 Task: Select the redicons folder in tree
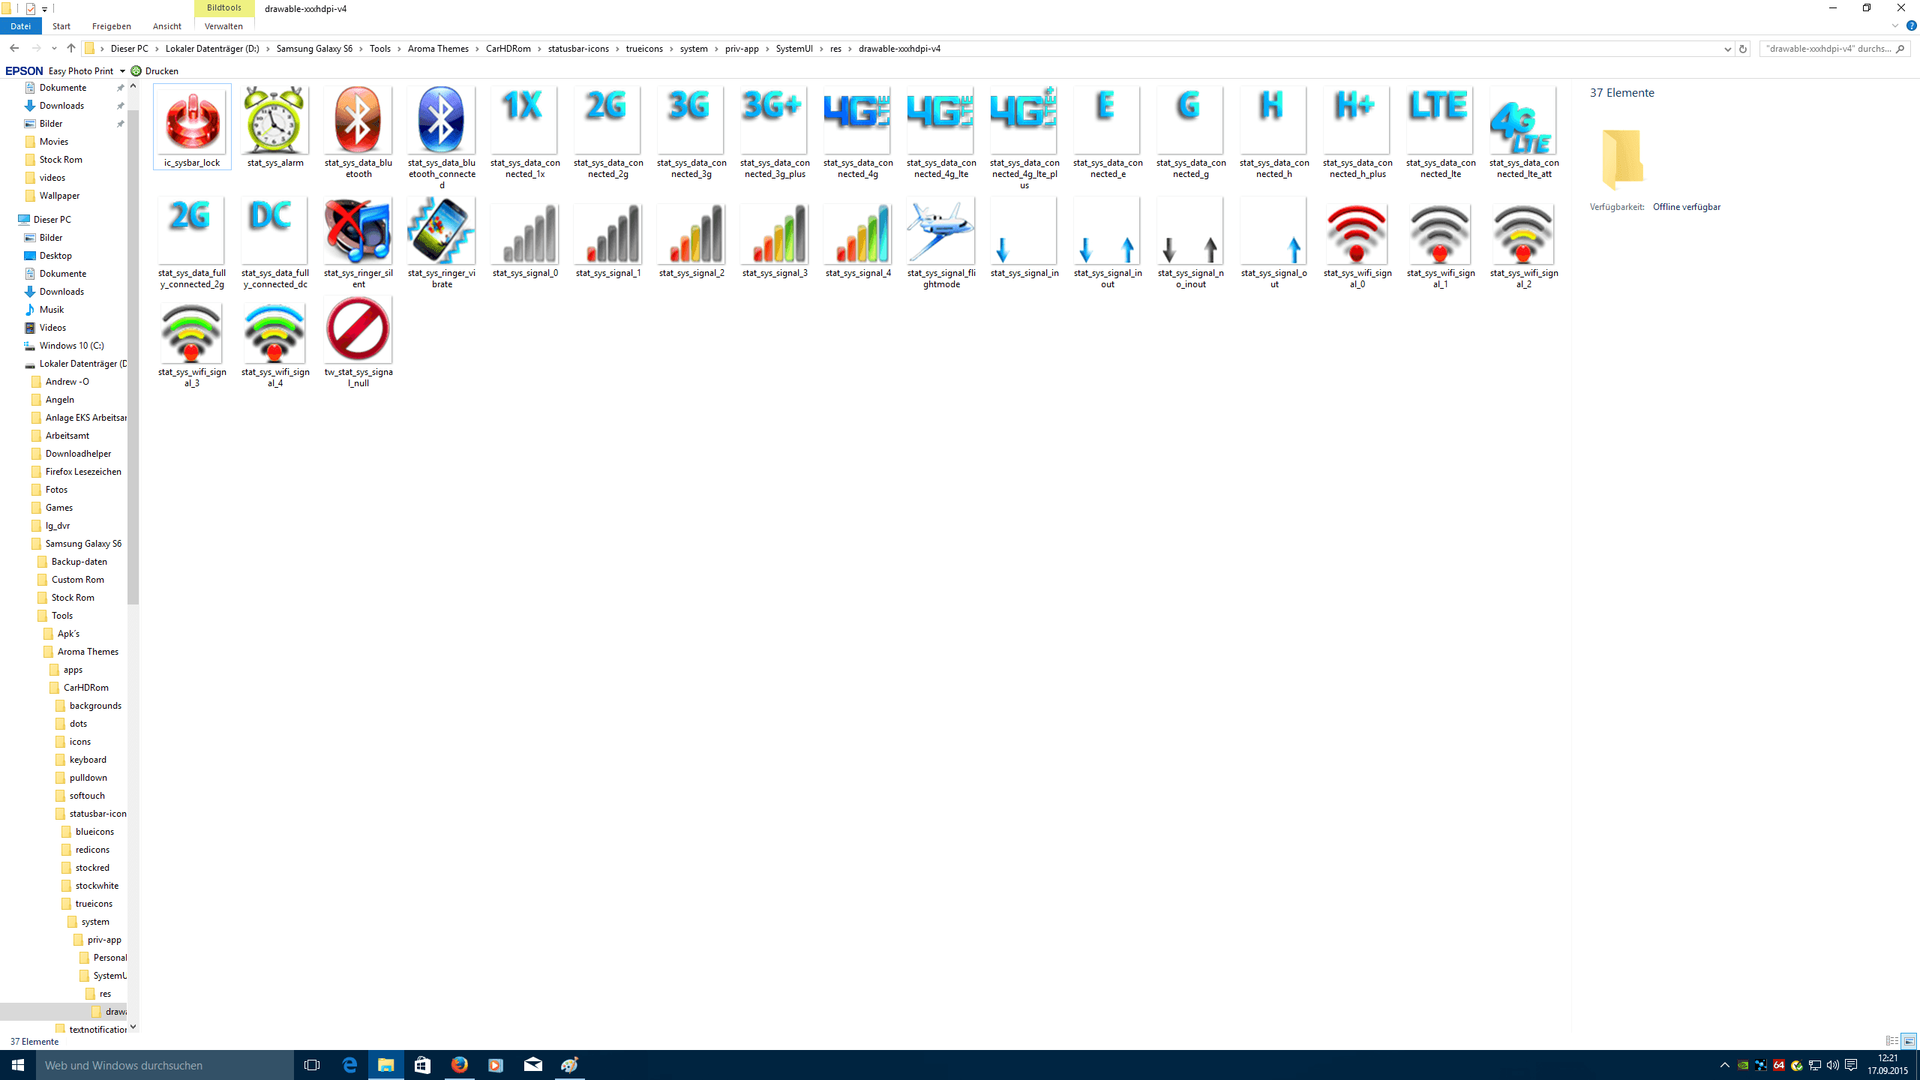coord(92,850)
